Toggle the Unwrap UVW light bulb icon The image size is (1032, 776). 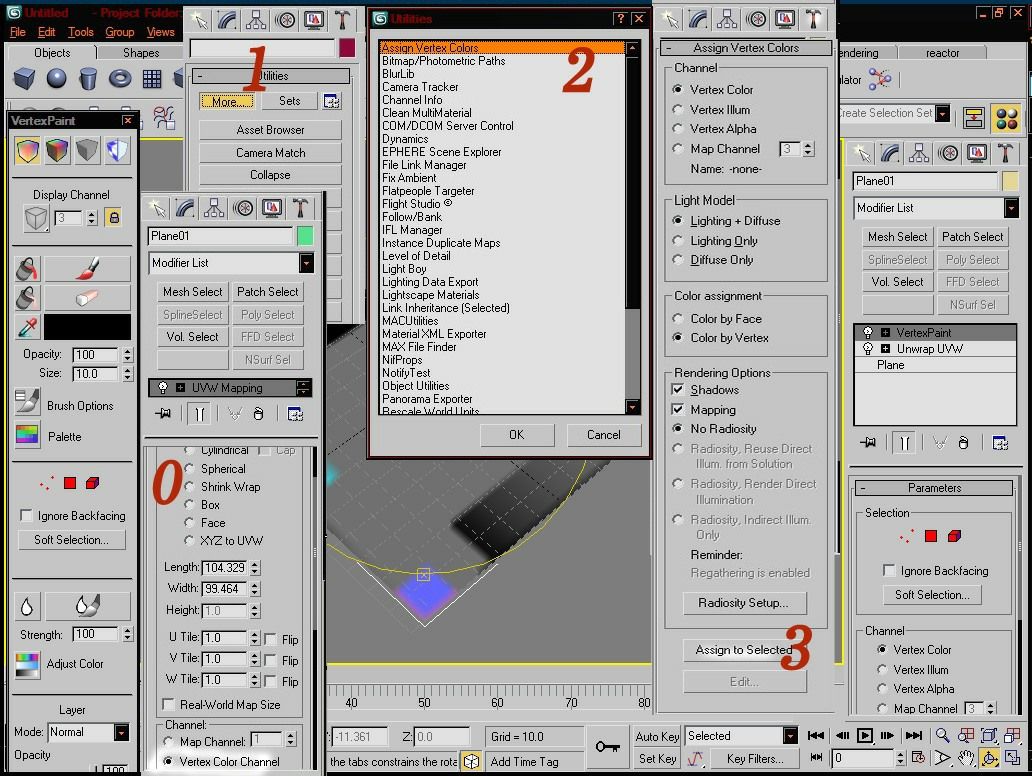(867, 348)
